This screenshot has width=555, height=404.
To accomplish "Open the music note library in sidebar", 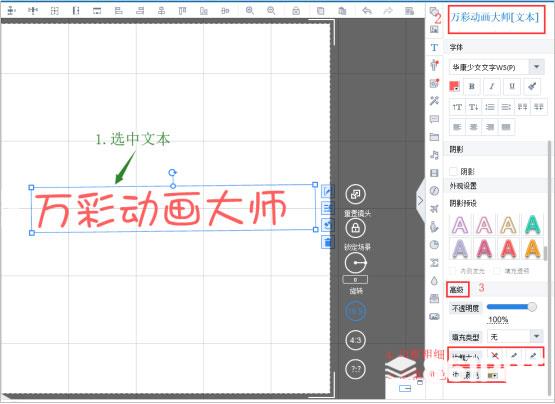I will [434, 155].
